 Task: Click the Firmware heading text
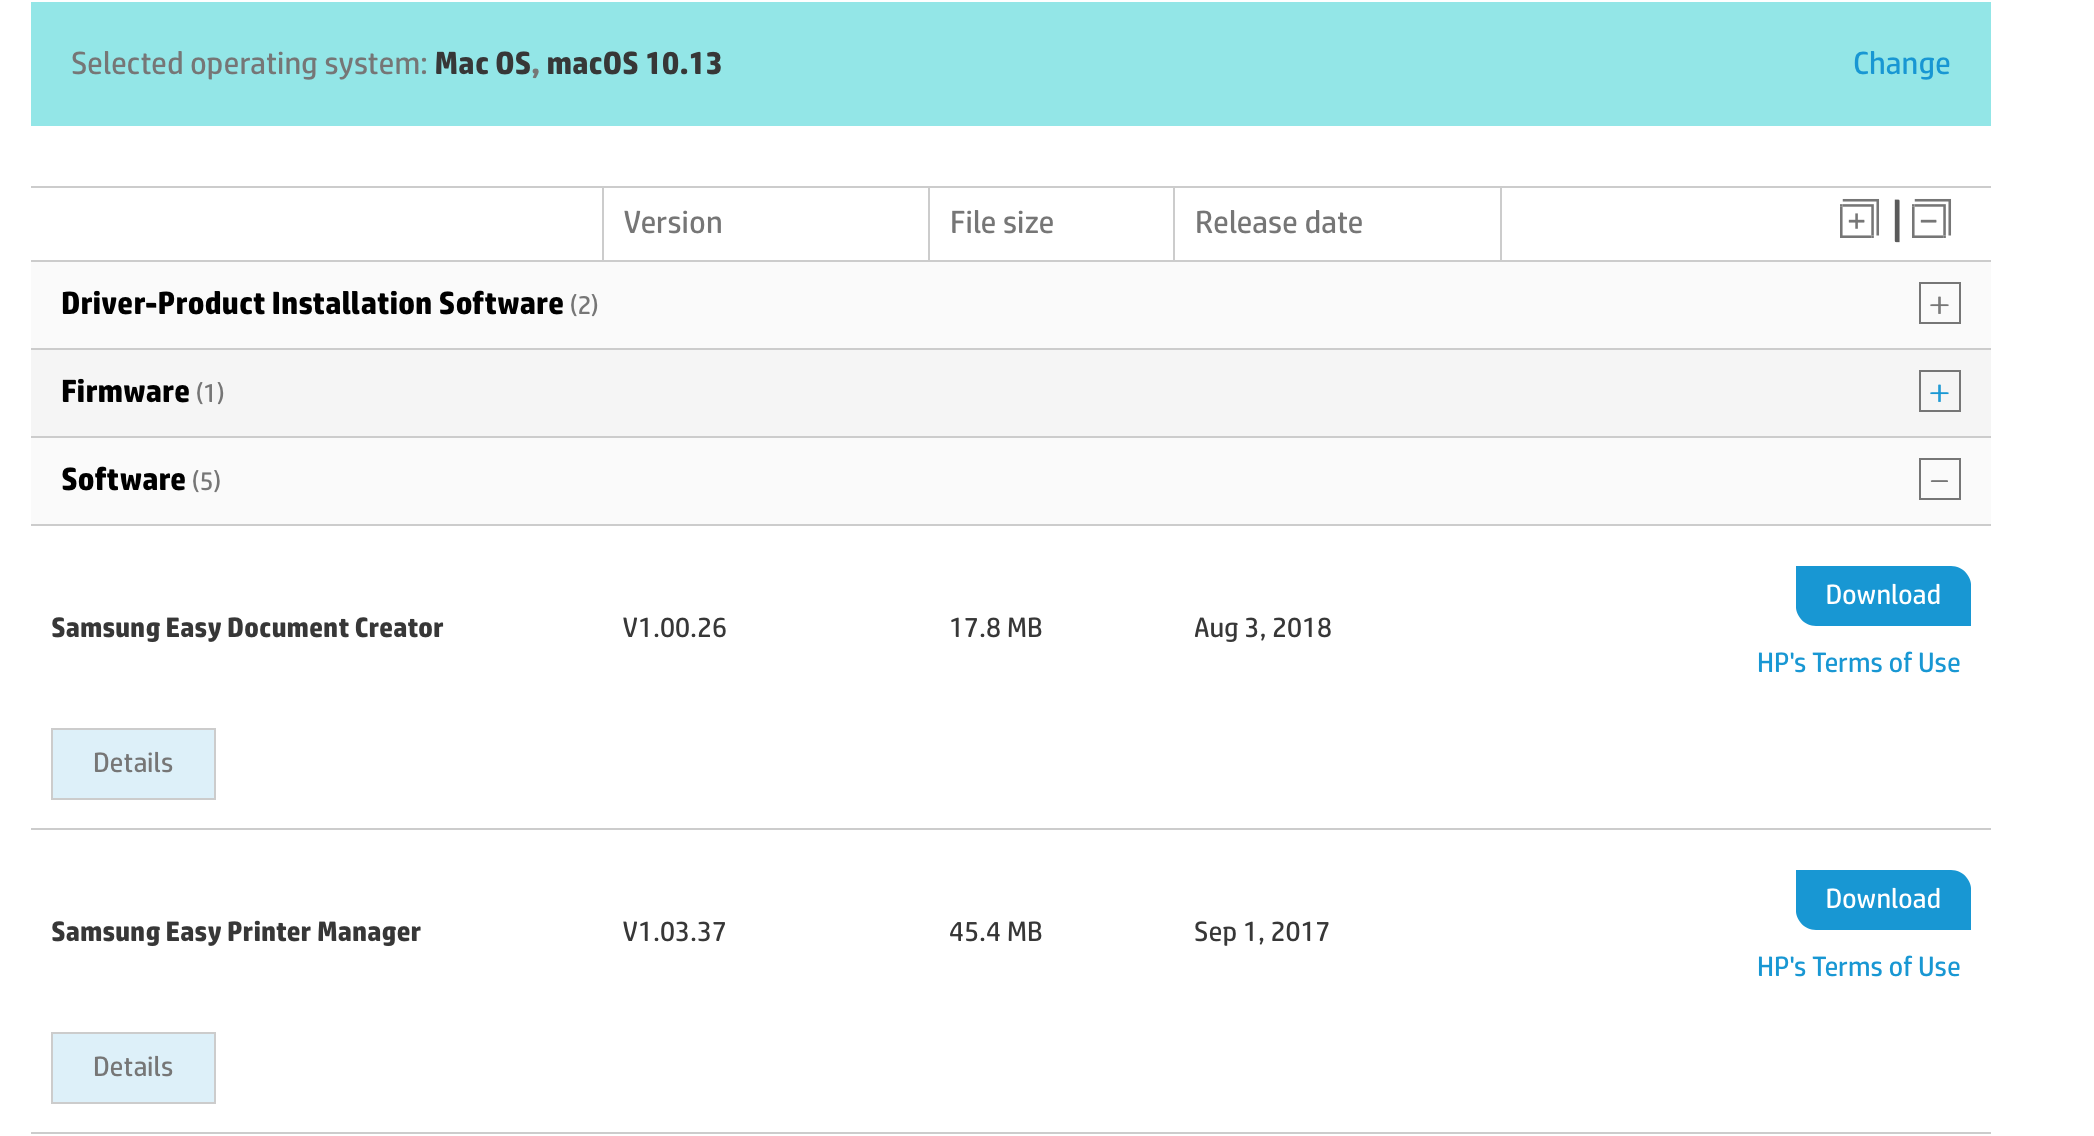pyautogui.click(x=125, y=392)
